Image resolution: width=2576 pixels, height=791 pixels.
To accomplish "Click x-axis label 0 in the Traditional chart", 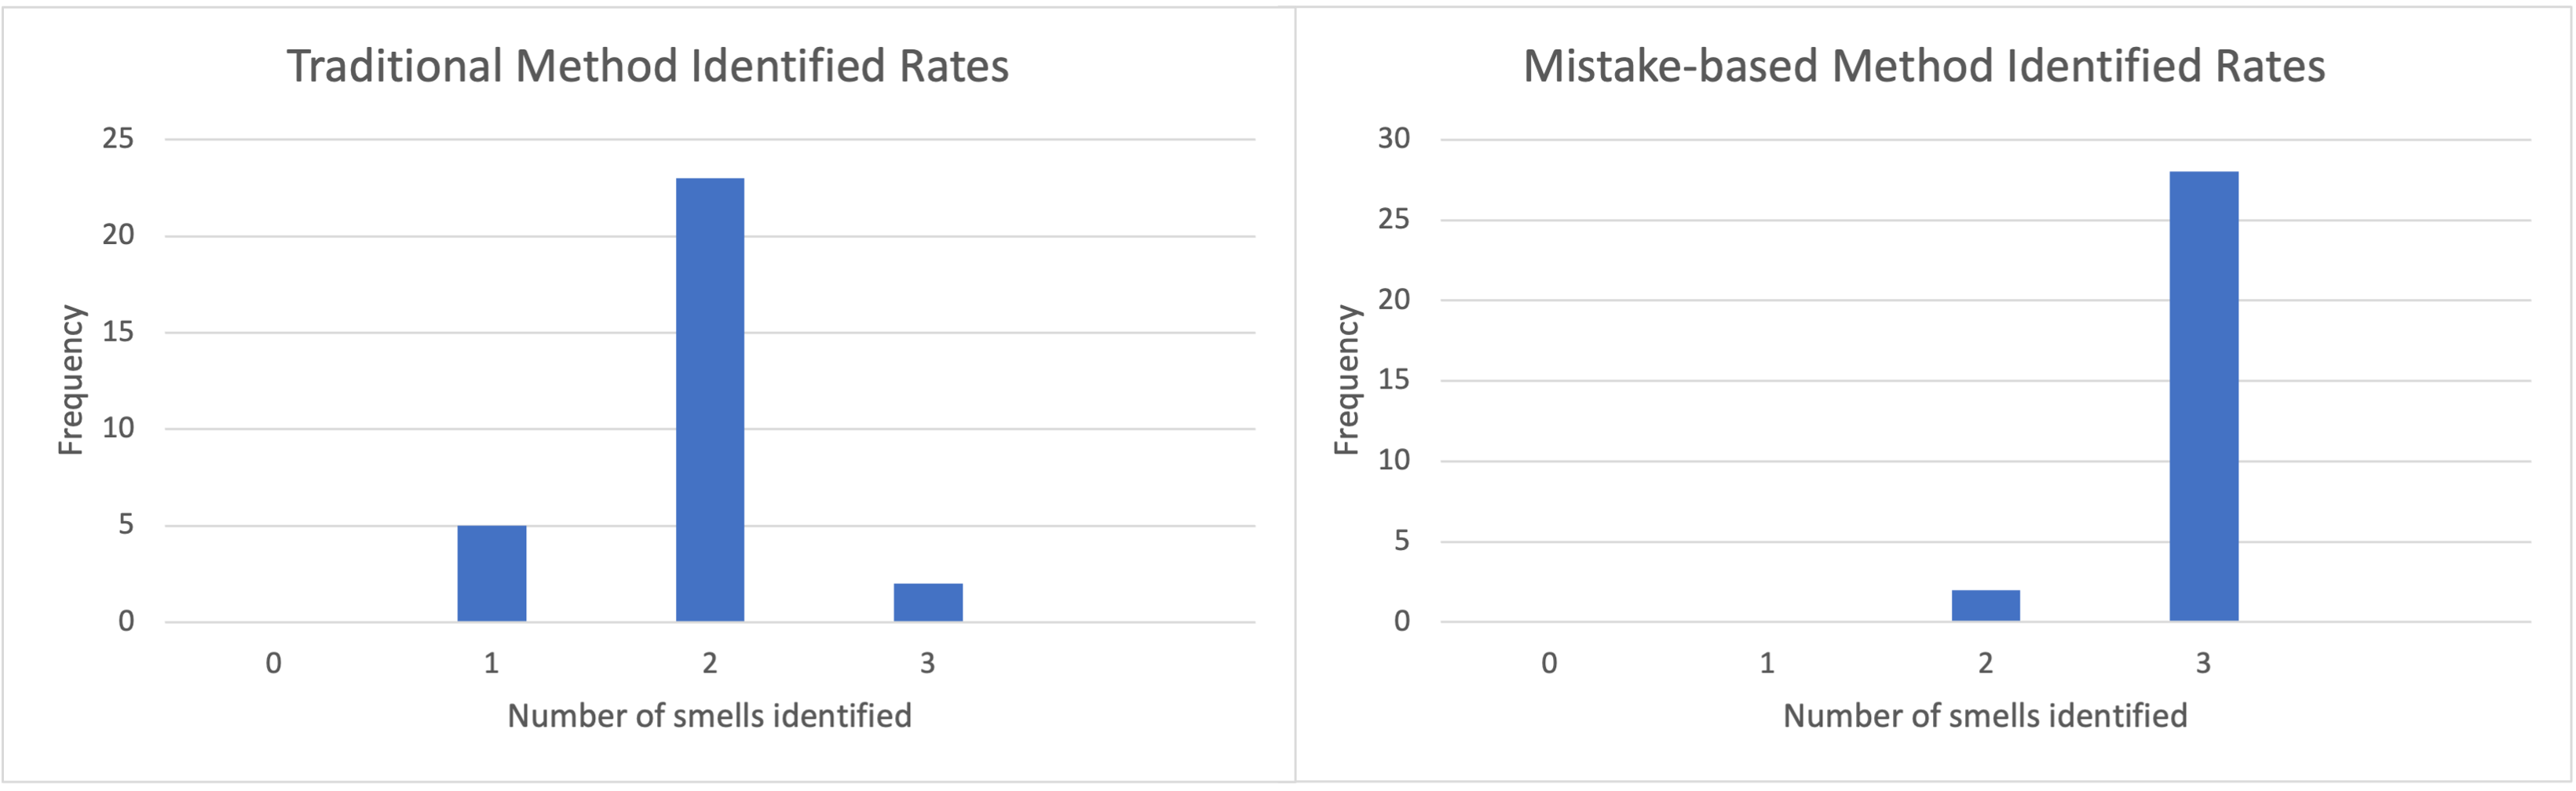I will (x=273, y=663).
